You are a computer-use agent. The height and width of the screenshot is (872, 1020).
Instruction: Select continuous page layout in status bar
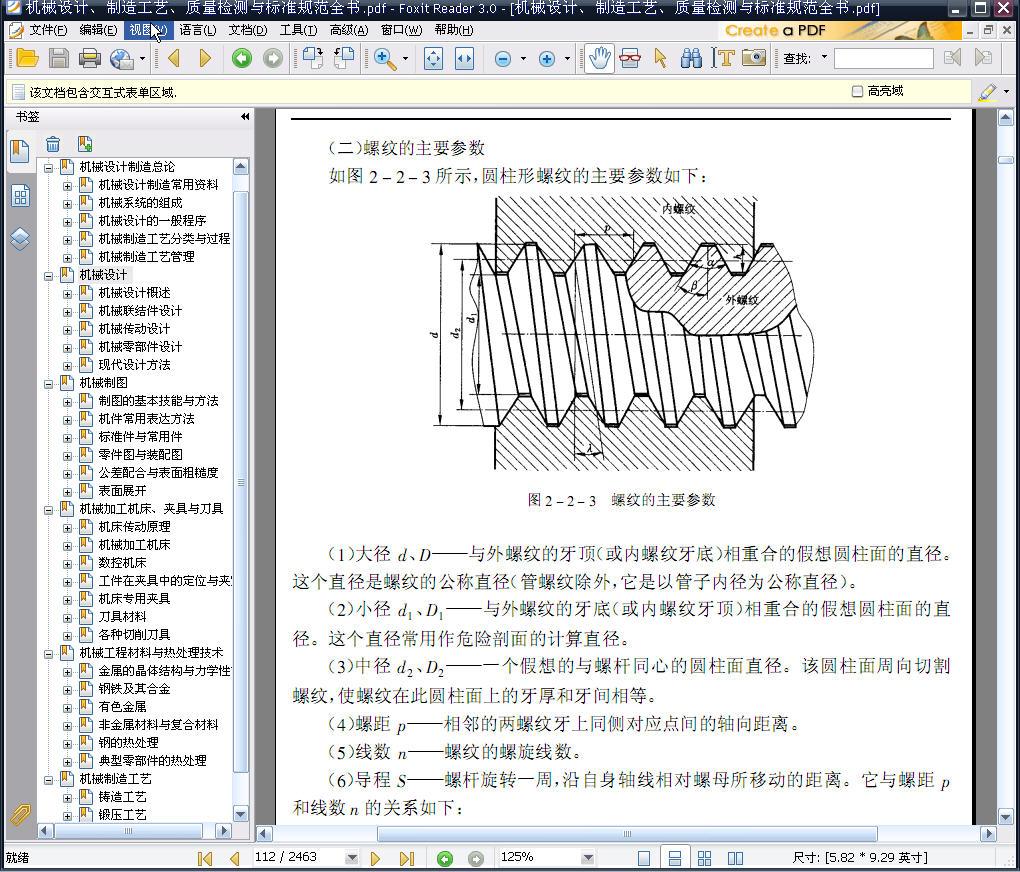pyautogui.click(x=675, y=858)
